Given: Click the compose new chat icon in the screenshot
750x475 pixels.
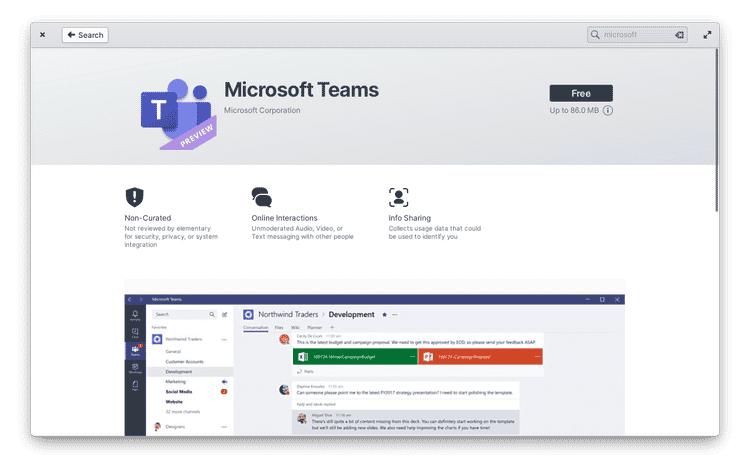Looking at the screenshot, I should (224, 314).
